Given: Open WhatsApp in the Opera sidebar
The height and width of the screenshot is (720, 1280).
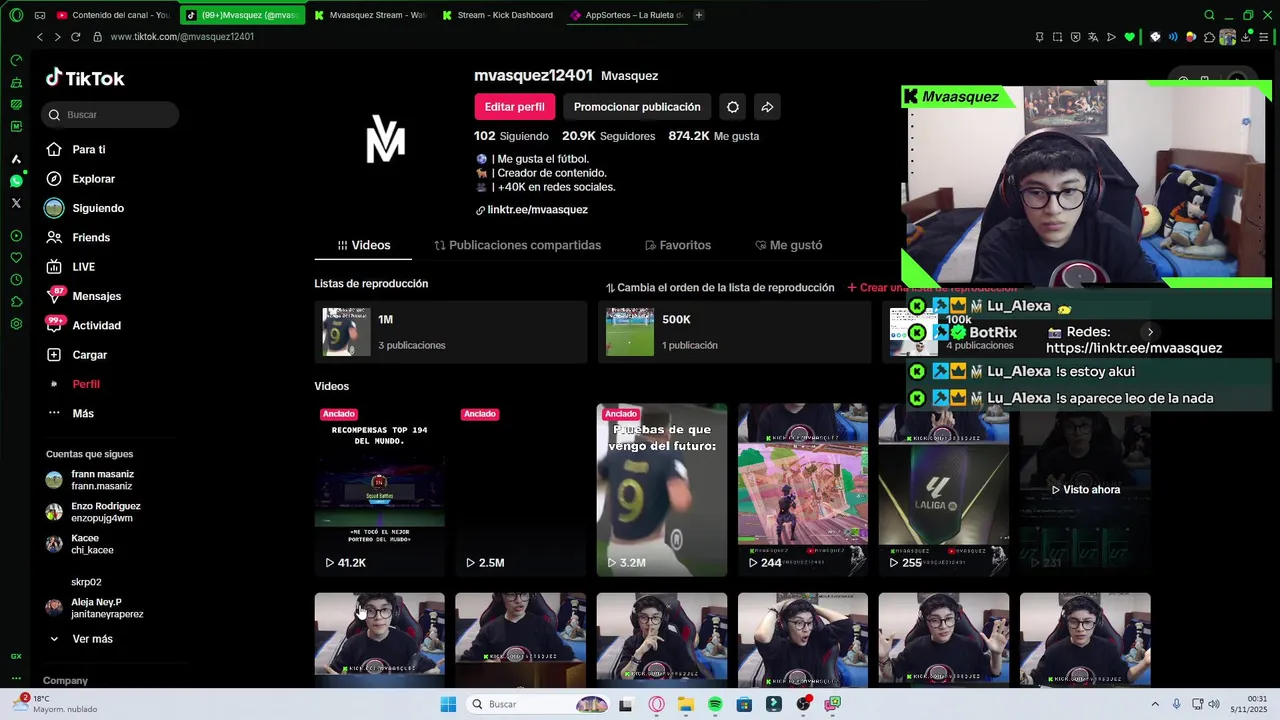Looking at the screenshot, I should tap(16, 181).
